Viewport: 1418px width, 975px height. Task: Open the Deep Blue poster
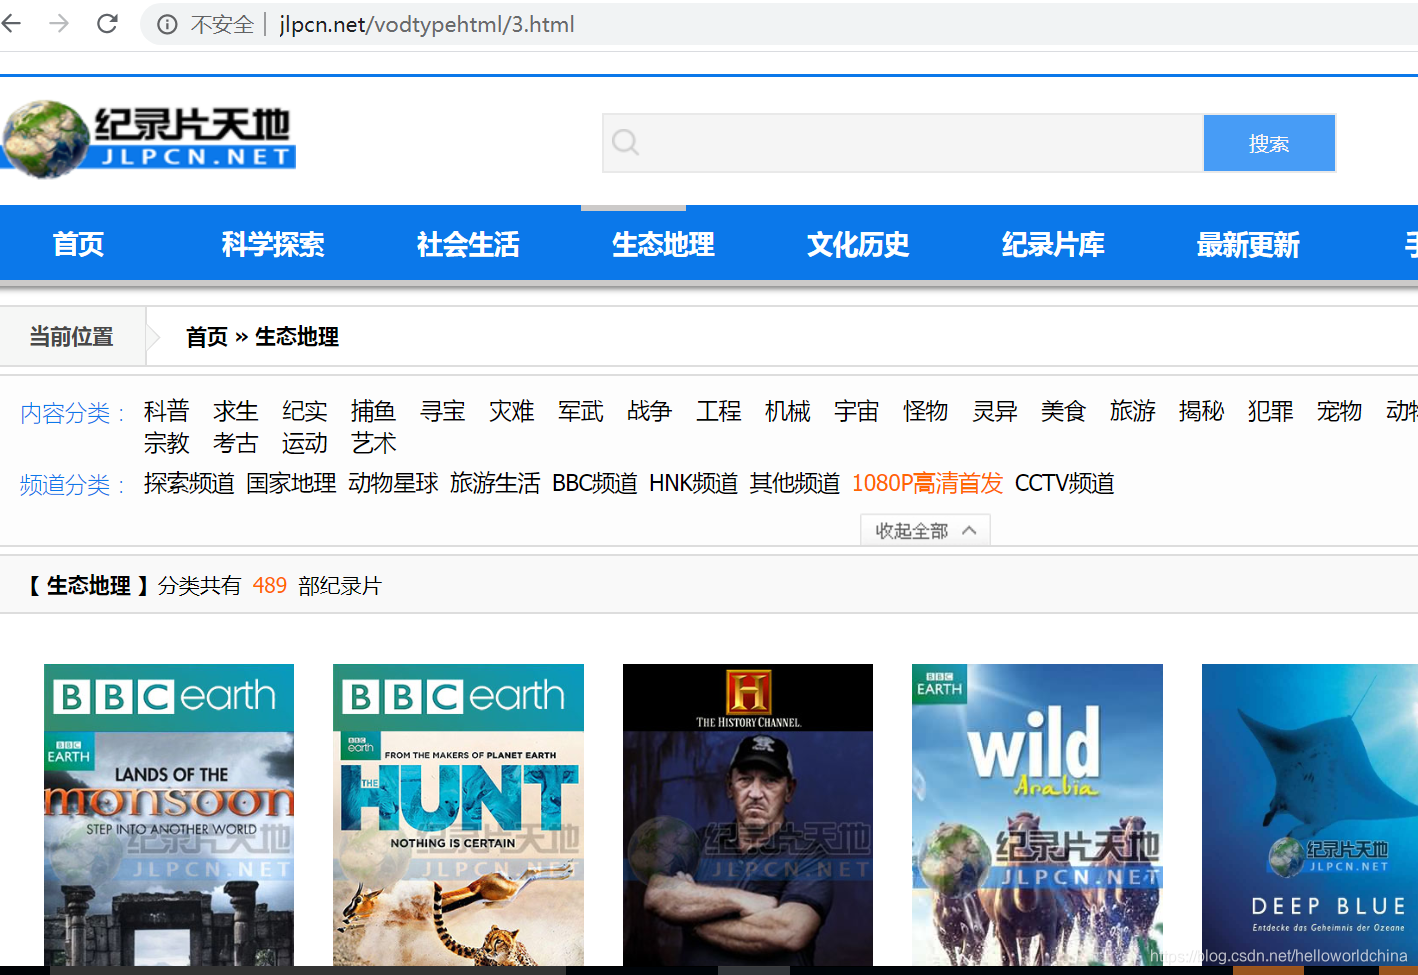1310,815
